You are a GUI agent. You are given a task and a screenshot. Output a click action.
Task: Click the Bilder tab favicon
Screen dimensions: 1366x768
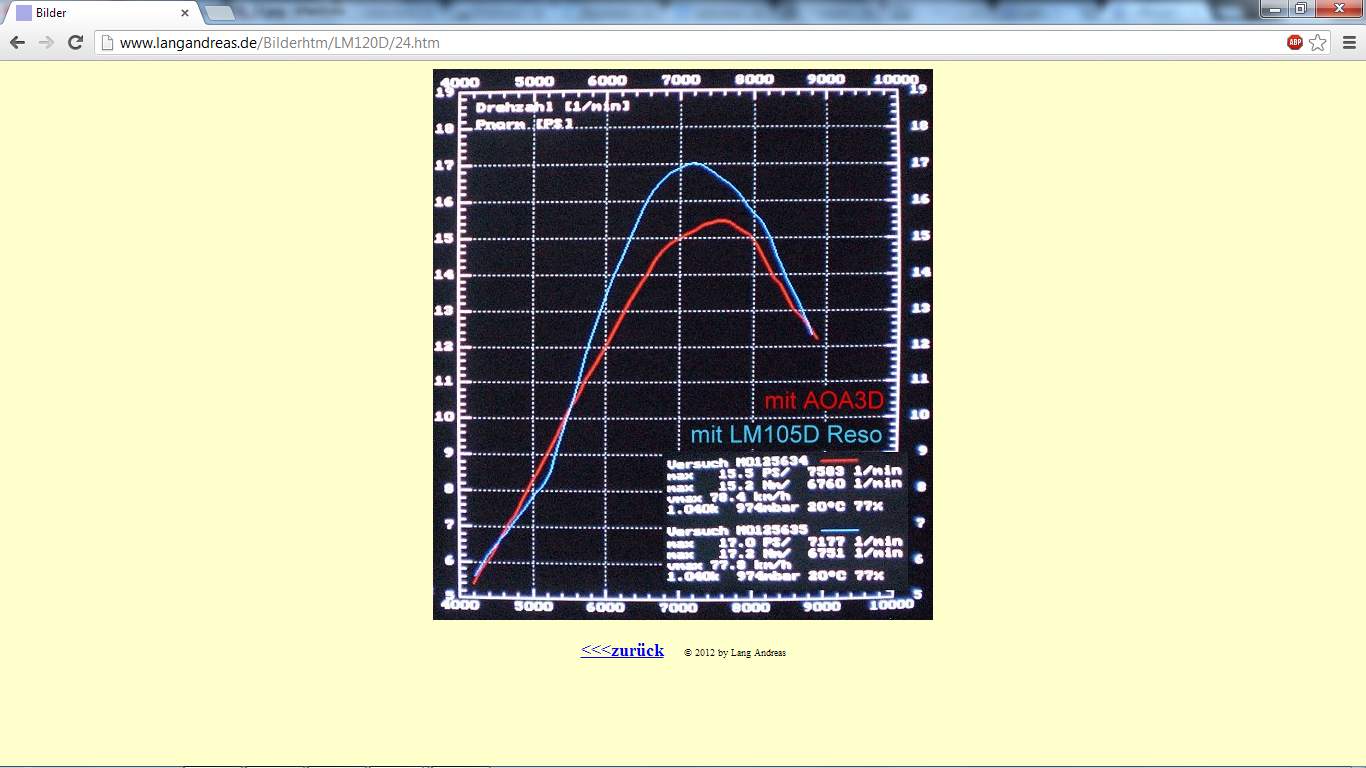coord(24,13)
